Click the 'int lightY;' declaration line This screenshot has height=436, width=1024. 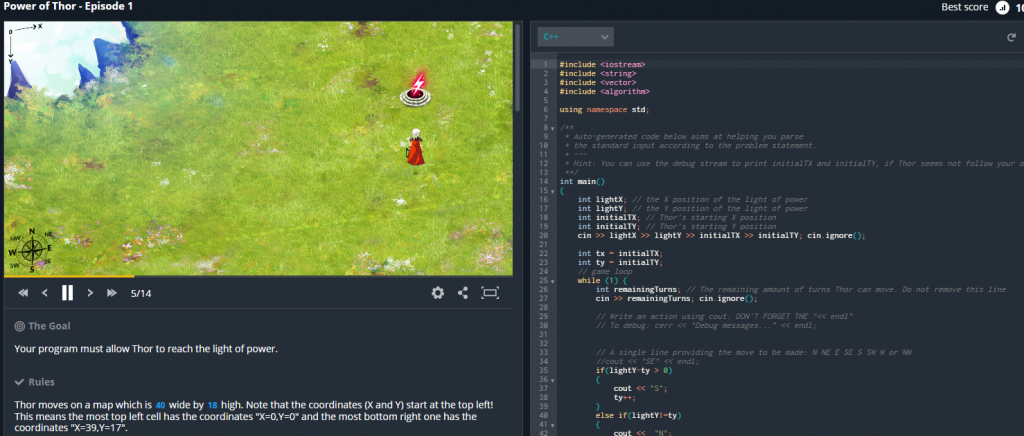pyautogui.click(x=693, y=209)
